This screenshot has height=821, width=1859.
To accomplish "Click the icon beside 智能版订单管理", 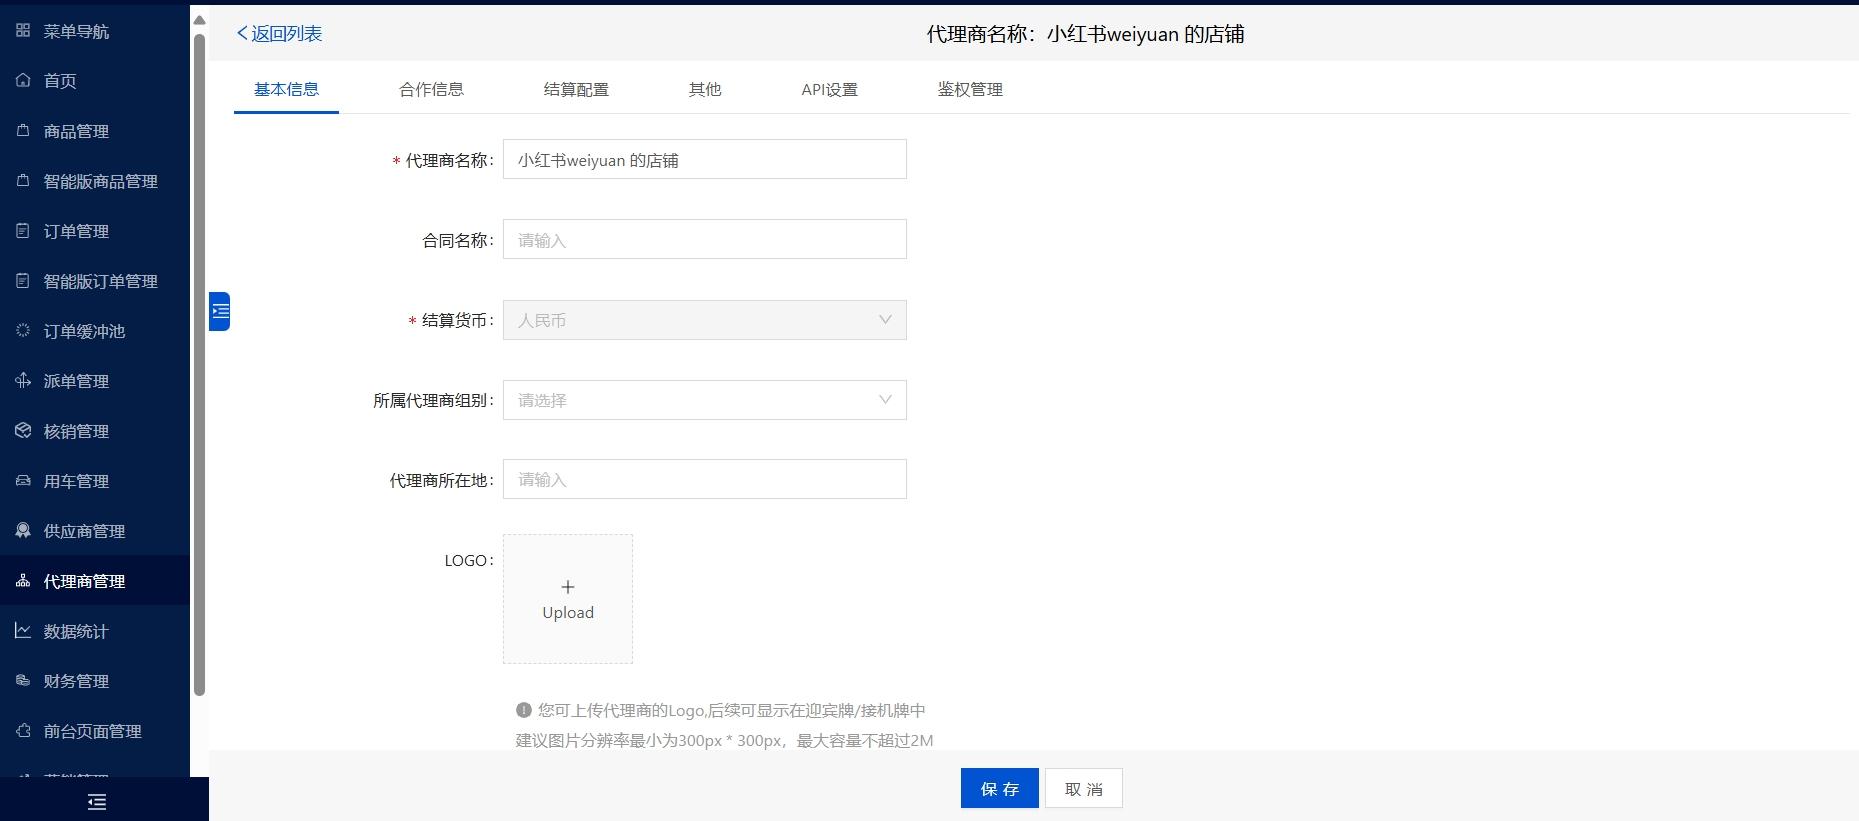I will pyautogui.click(x=23, y=280).
